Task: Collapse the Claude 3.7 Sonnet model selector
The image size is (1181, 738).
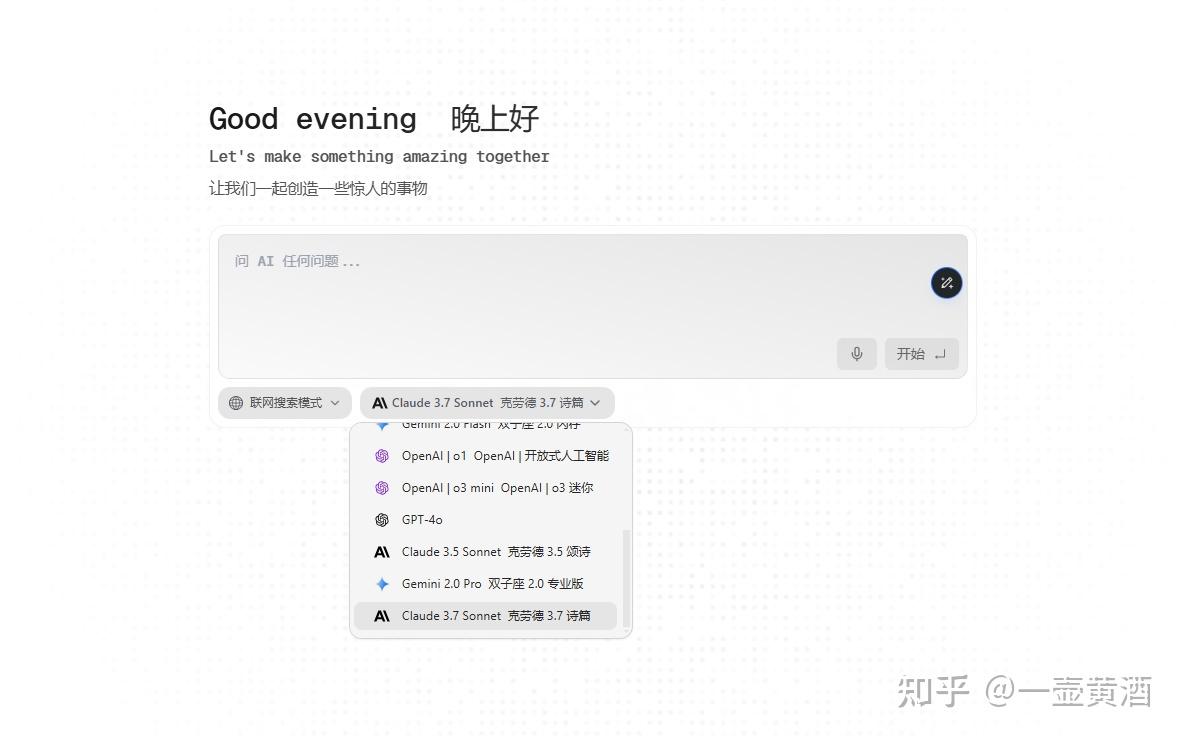Action: pyautogui.click(x=487, y=403)
